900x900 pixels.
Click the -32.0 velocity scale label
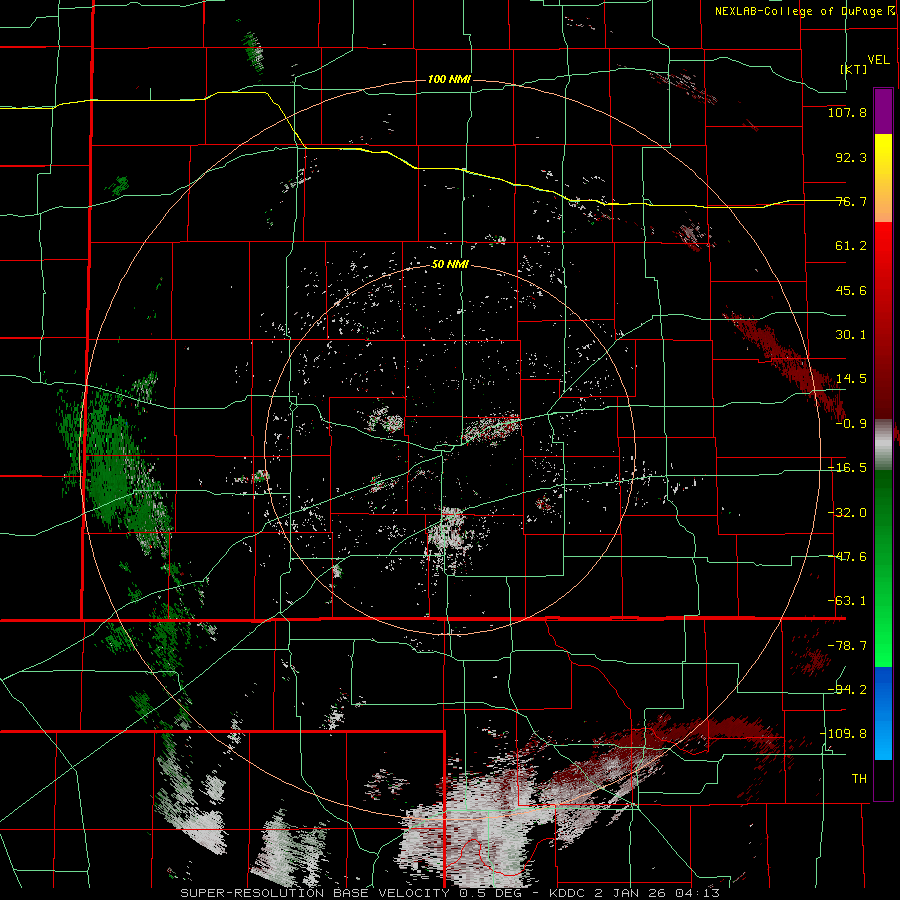coord(847,513)
